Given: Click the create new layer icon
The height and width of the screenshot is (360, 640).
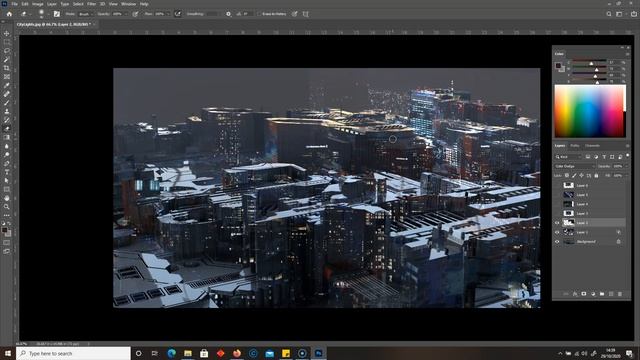Looking at the screenshot, I should point(611,294).
